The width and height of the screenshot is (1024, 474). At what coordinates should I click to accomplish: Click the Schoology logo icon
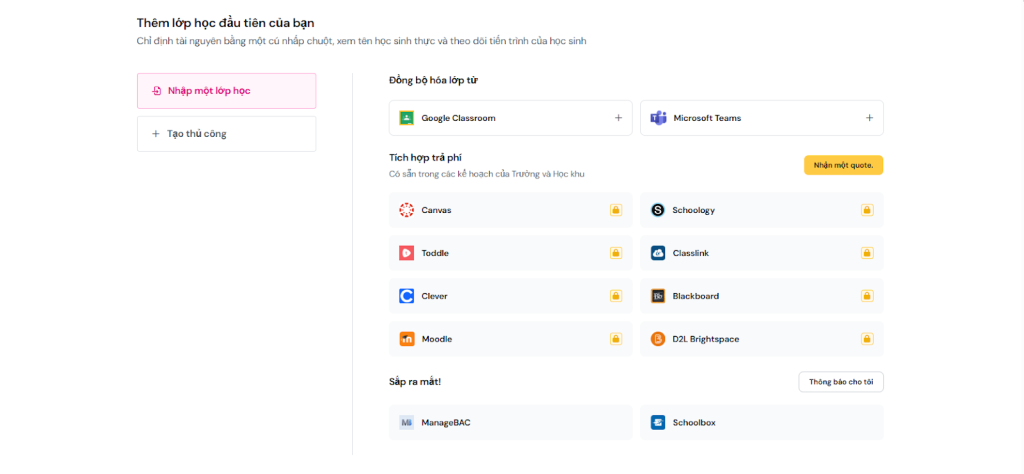[658, 210]
